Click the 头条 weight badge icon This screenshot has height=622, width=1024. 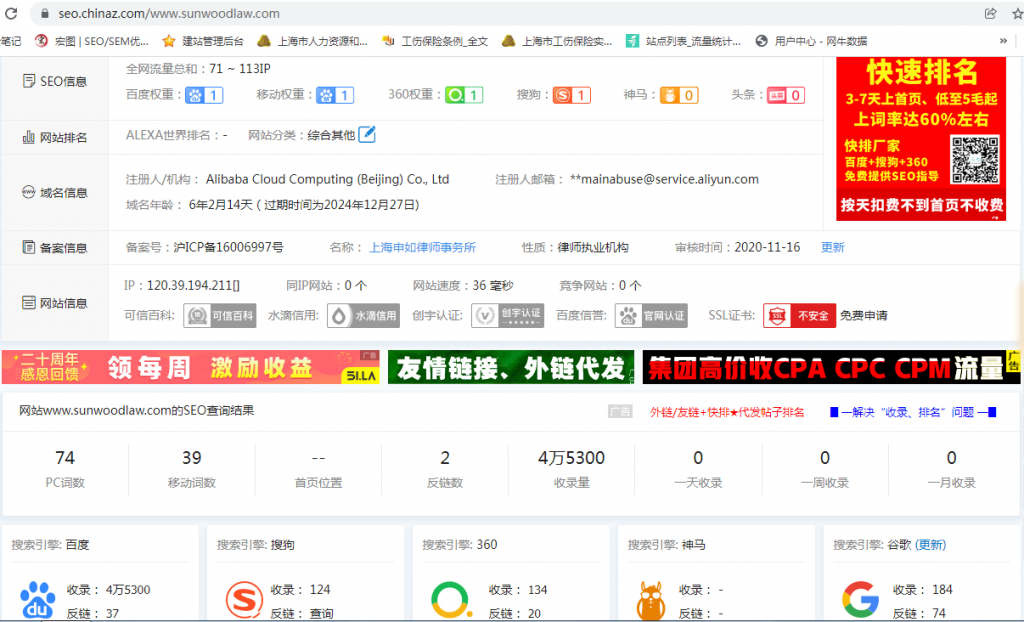[x=786, y=95]
